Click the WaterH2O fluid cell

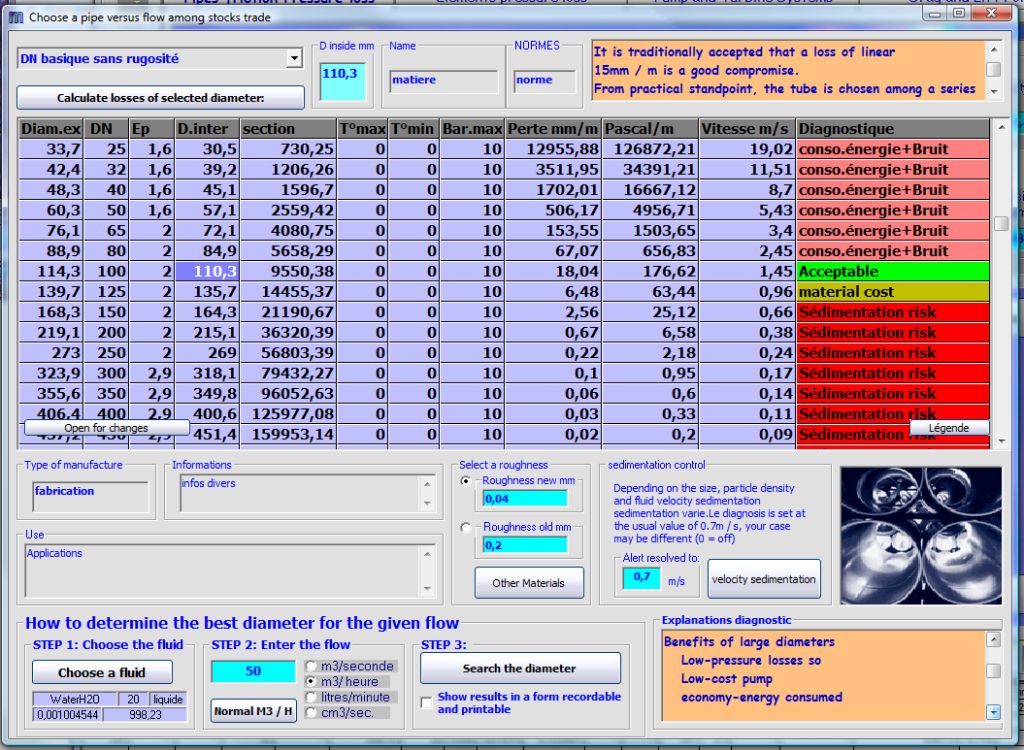pyautogui.click(x=74, y=699)
